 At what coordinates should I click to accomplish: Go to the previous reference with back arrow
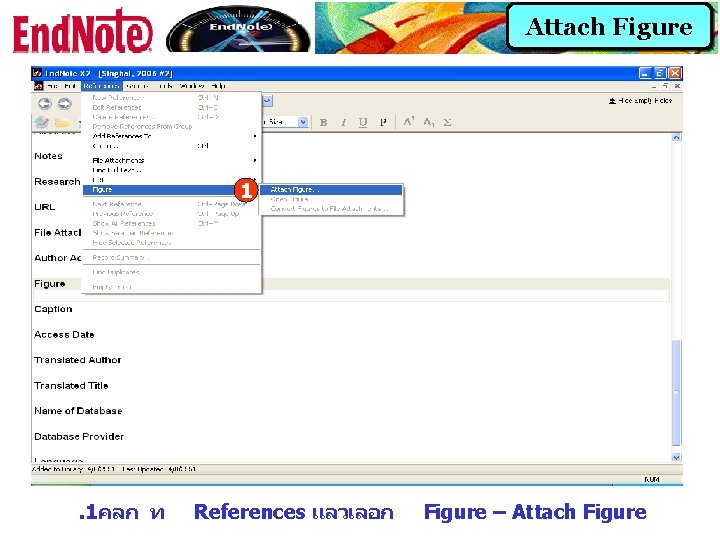click(45, 103)
